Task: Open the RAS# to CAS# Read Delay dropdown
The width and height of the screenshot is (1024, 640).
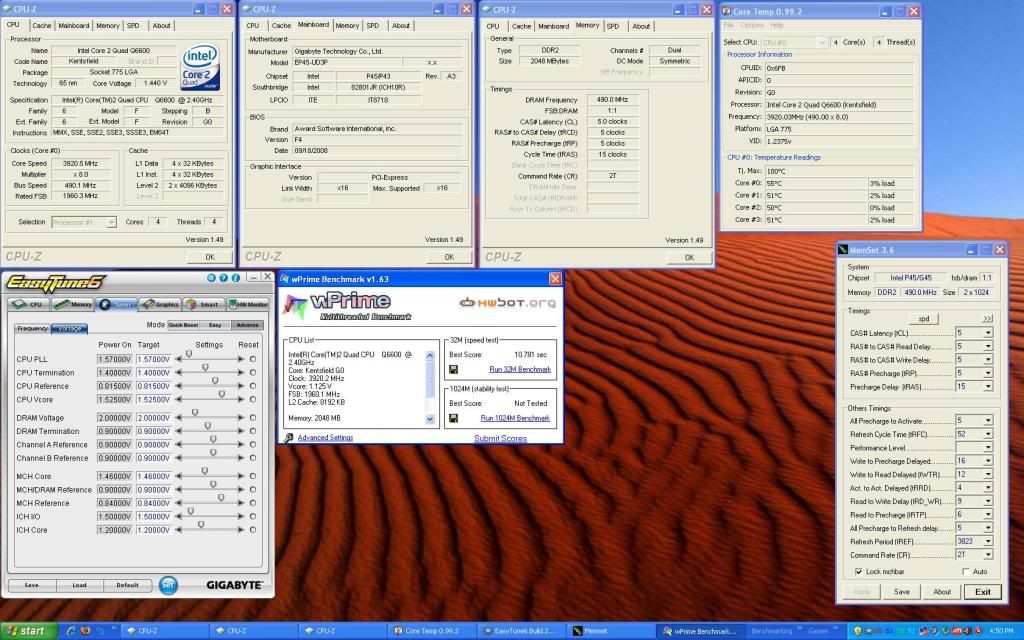Action: (987, 346)
